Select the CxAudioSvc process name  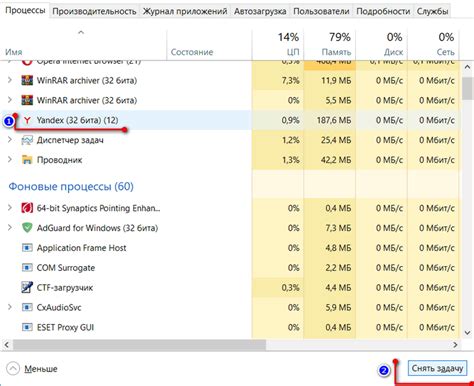(59, 307)
